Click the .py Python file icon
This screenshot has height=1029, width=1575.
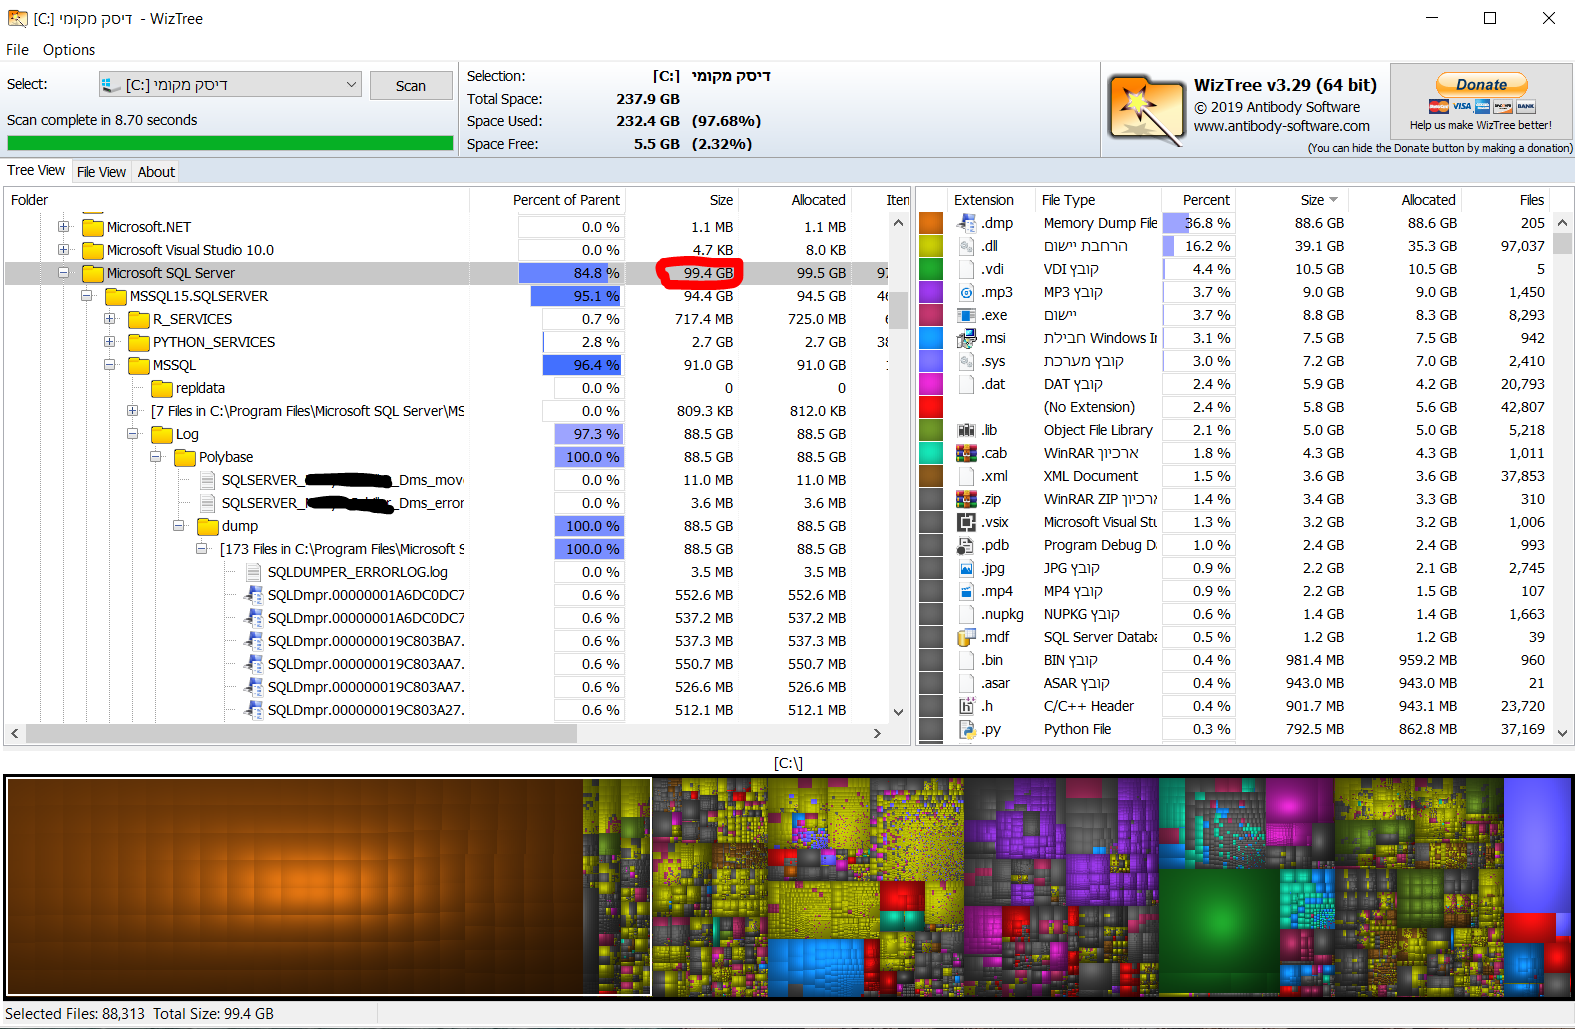966,729
